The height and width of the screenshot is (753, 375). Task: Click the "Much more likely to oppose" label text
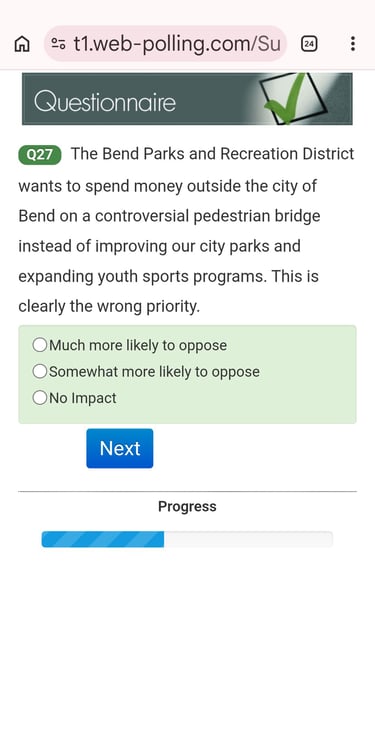click(x=138, y=345)
